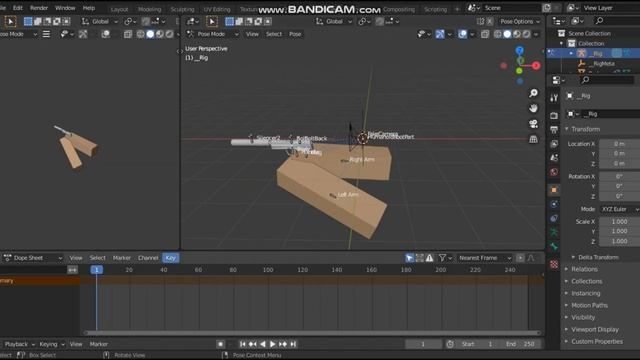This screenshot has width=640, height=360.
Task: Toggle Only Show Selected in Dope Sheet
Action: 409,258
